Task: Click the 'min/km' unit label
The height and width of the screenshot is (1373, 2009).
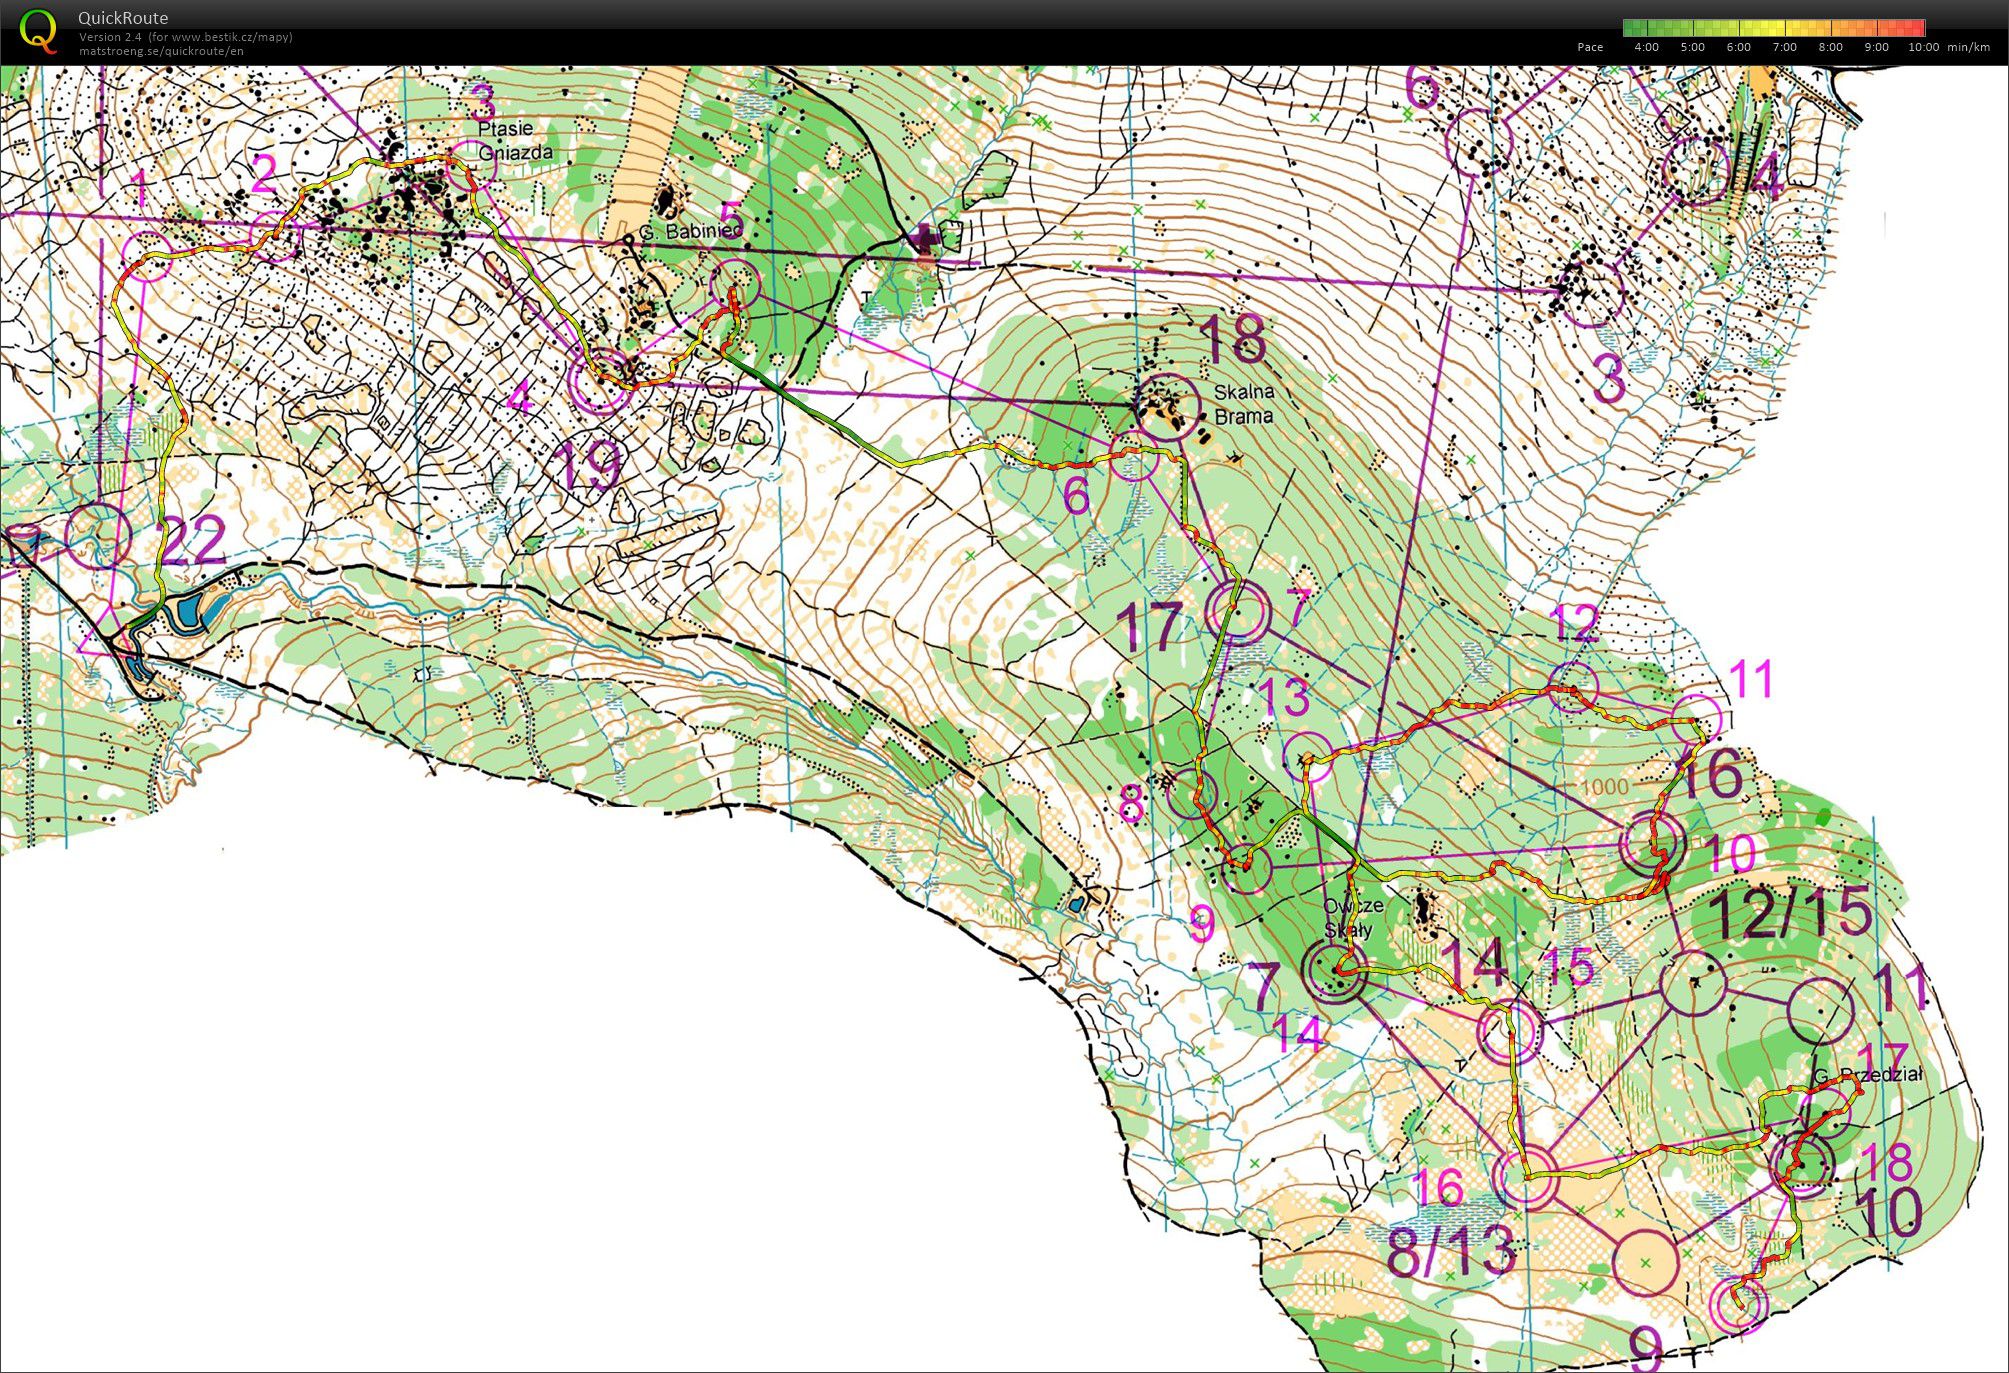Action: point(1968,47)
